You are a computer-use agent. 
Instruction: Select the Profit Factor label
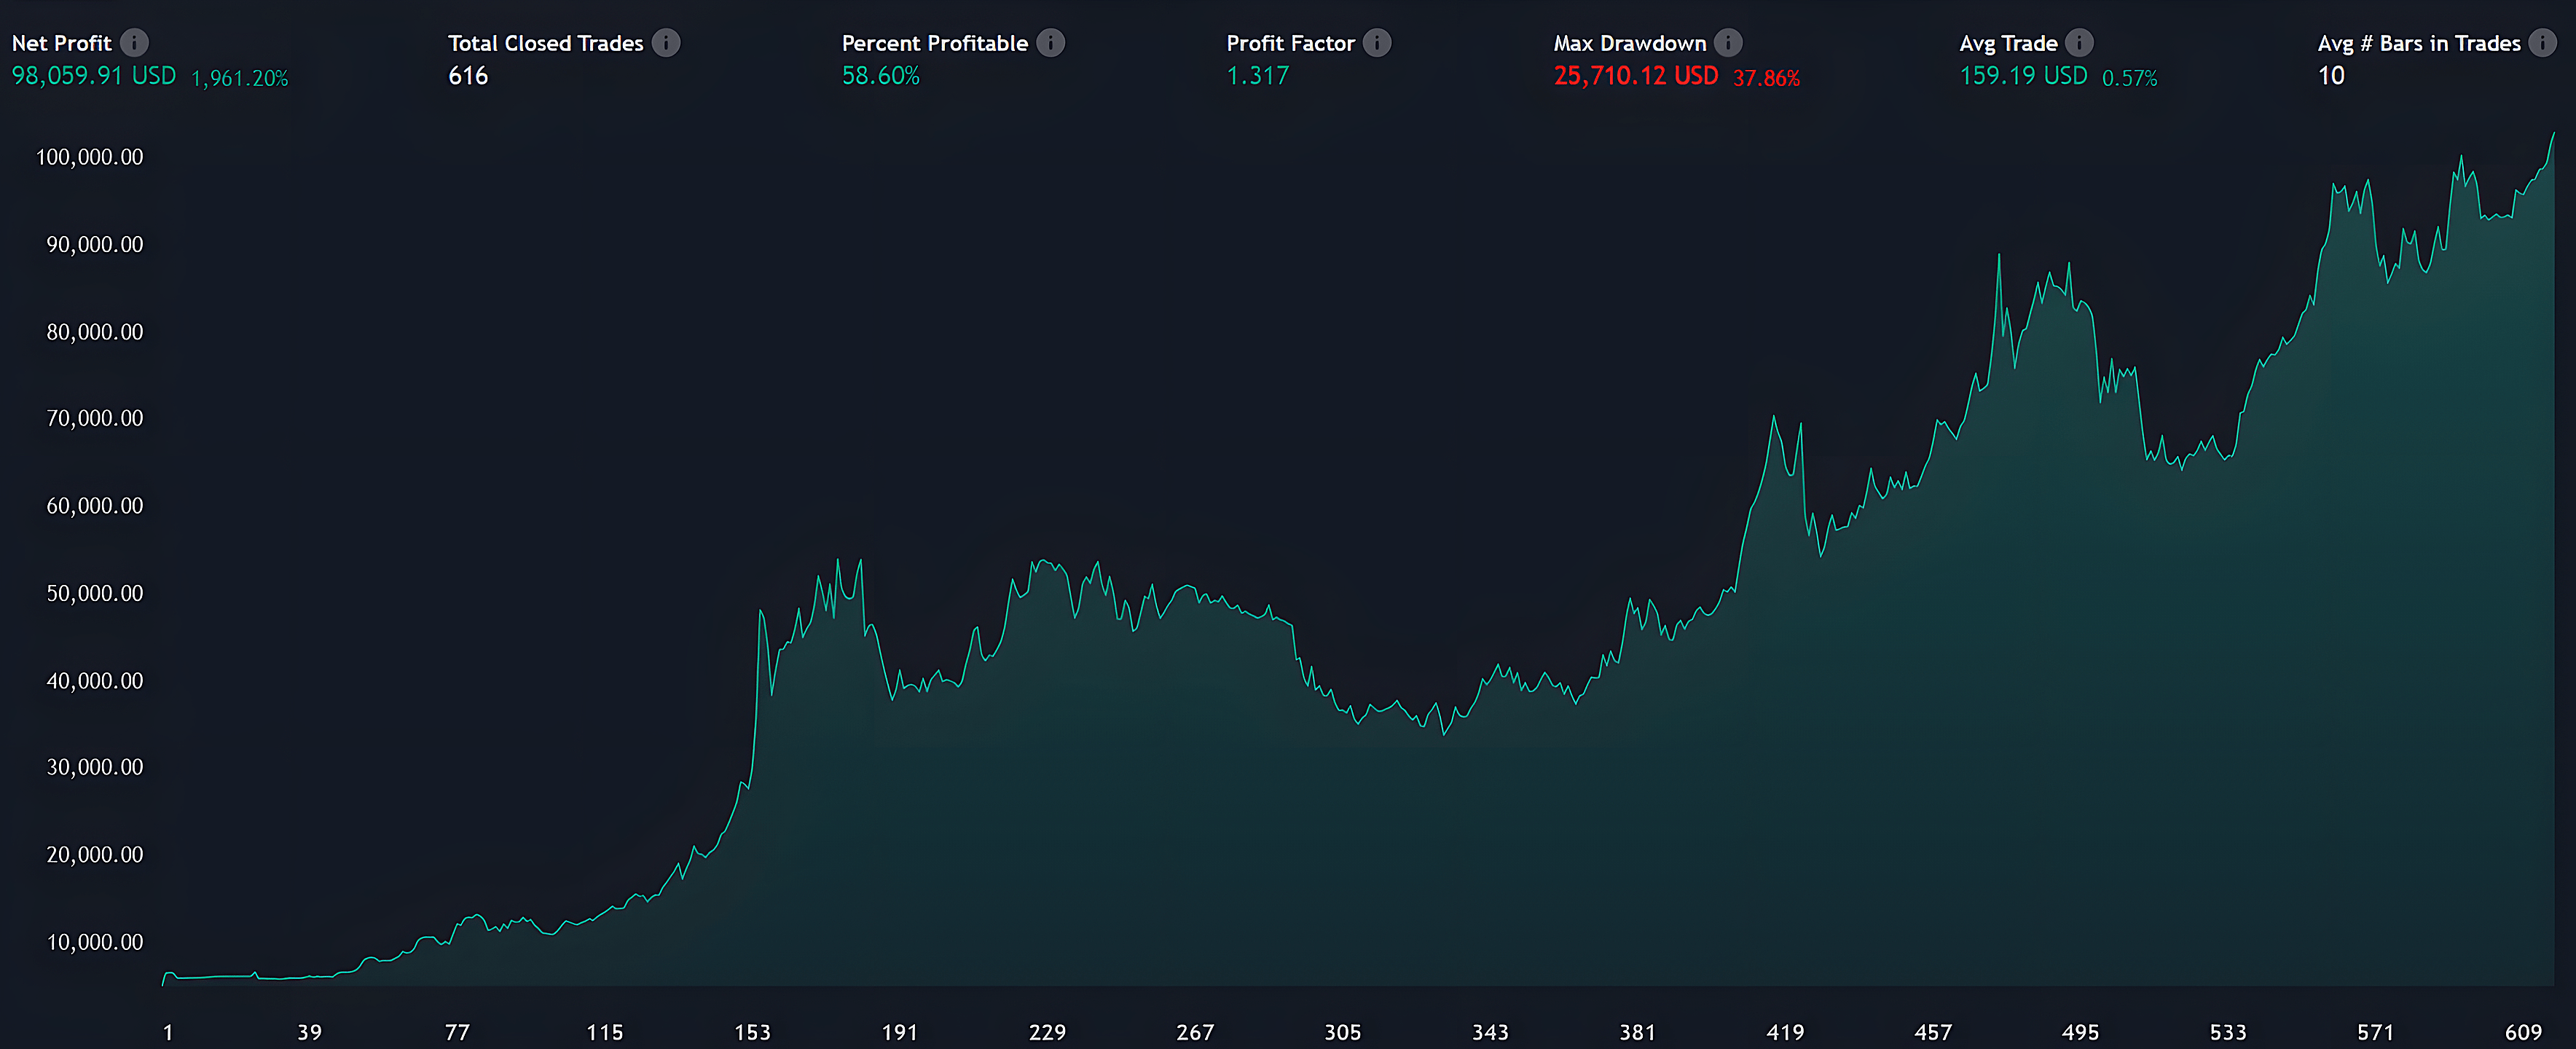pos(1290,43)
